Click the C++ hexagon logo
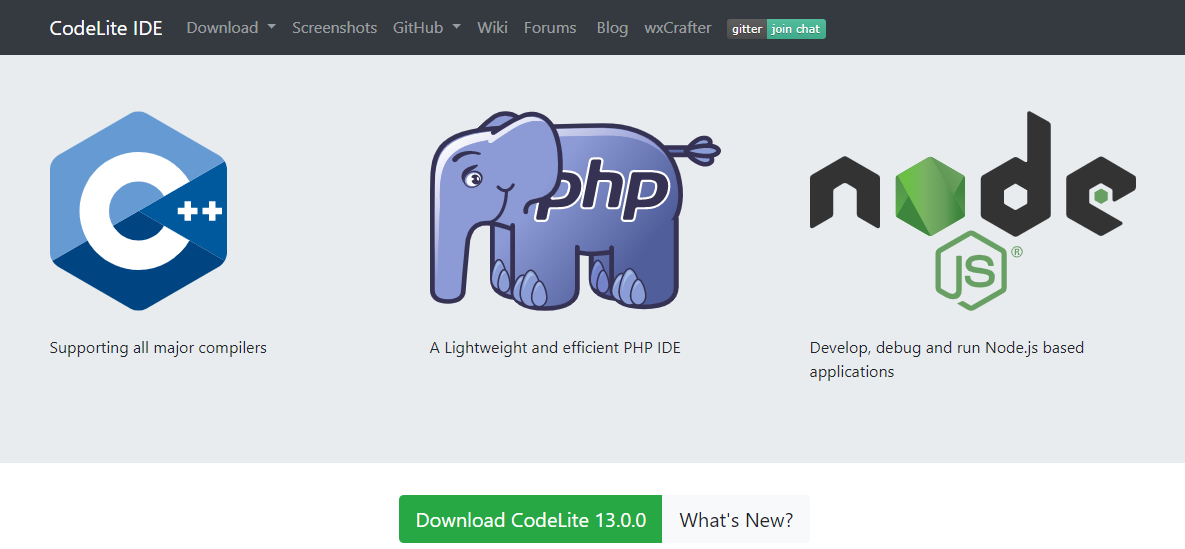 [x=138, y=210]
